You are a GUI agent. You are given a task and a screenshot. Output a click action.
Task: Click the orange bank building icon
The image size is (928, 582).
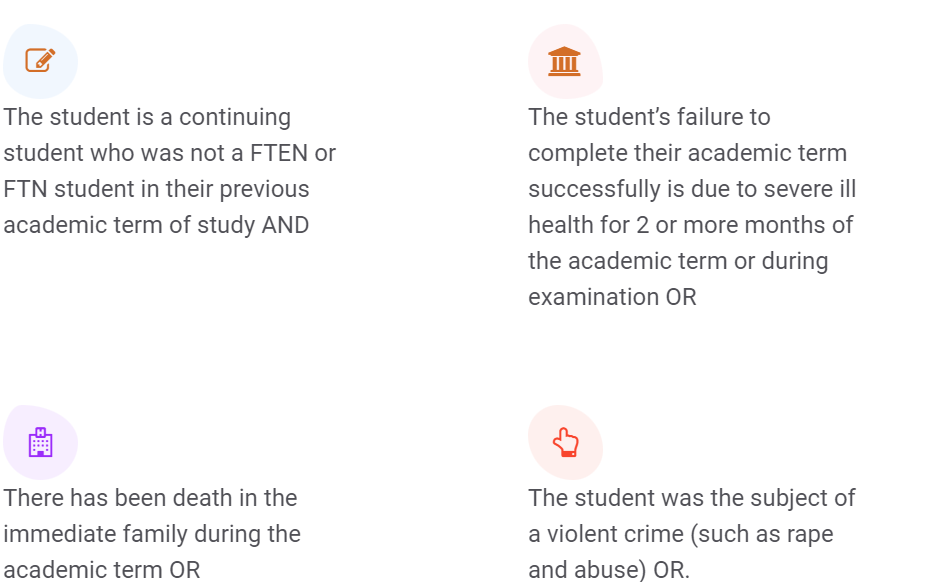565,61
